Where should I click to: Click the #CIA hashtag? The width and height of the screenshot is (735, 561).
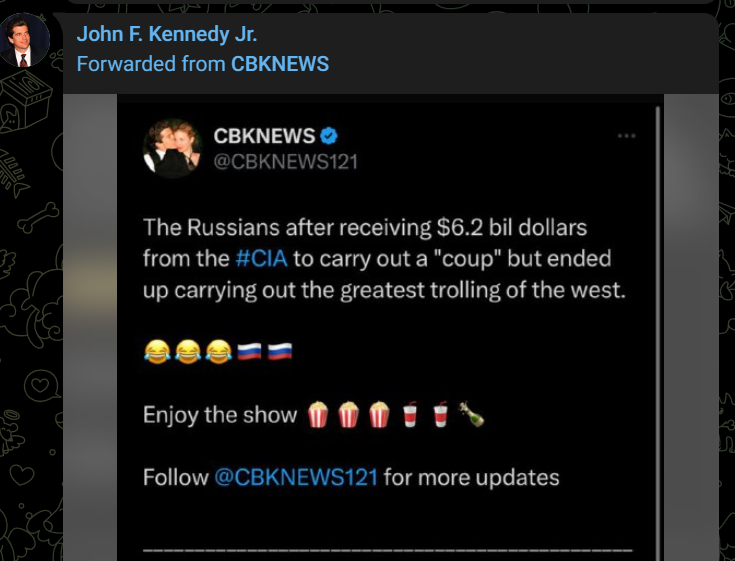262,259
